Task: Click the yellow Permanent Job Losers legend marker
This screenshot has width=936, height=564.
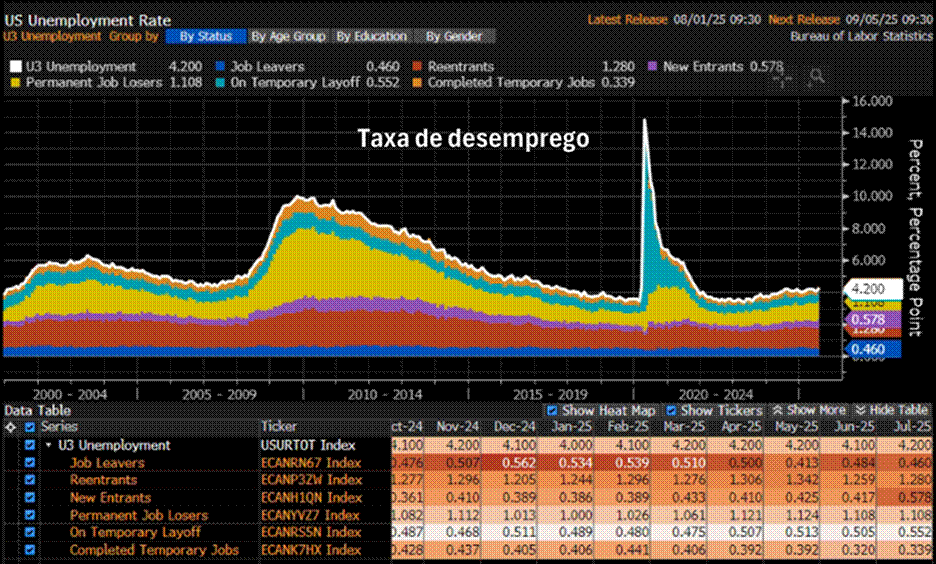Action: 15,83
